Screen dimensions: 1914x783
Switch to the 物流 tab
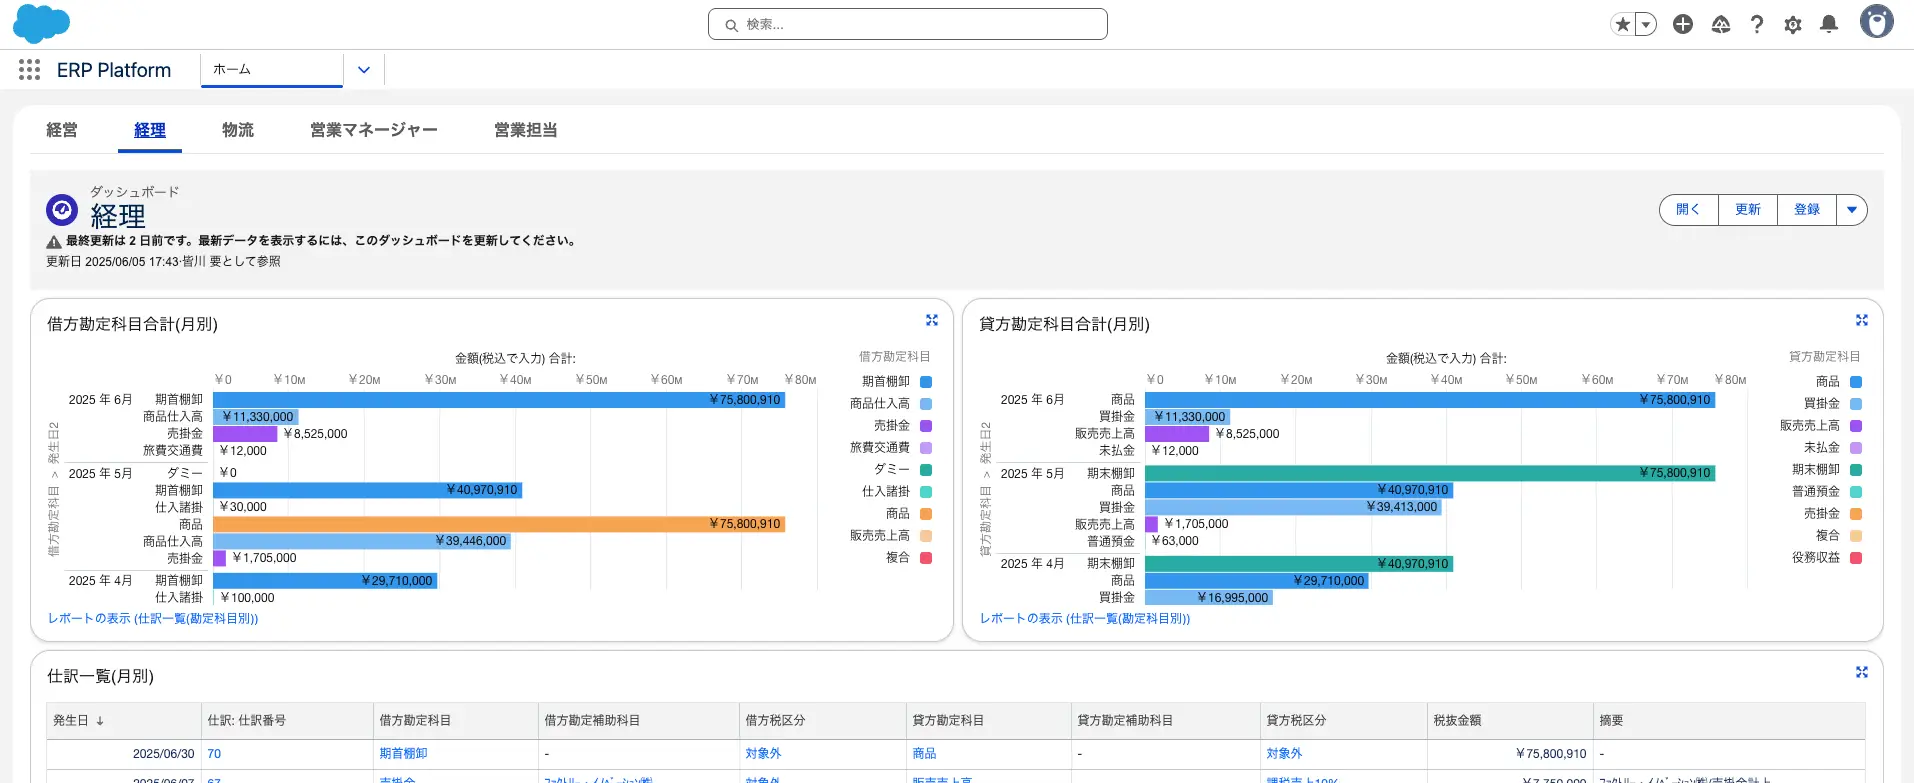click(x=238, y=130)
